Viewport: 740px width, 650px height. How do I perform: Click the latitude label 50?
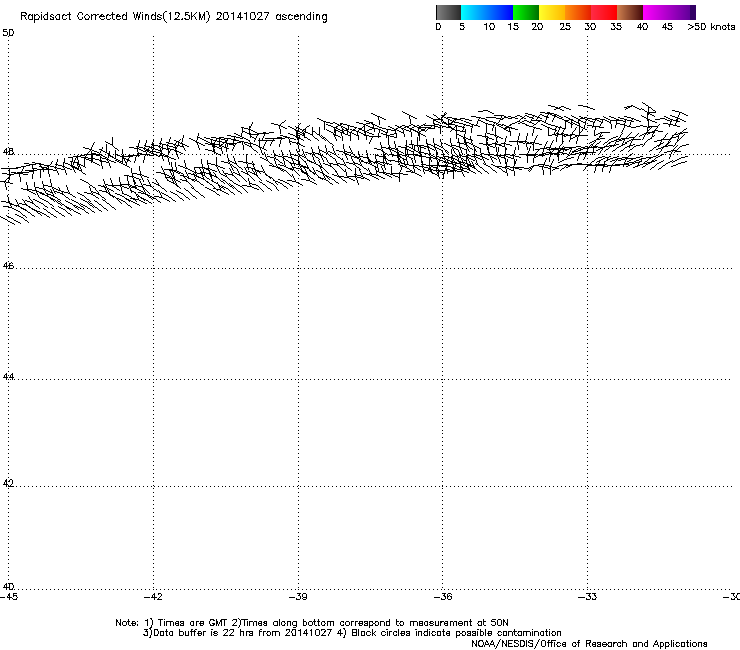point(8,33)
